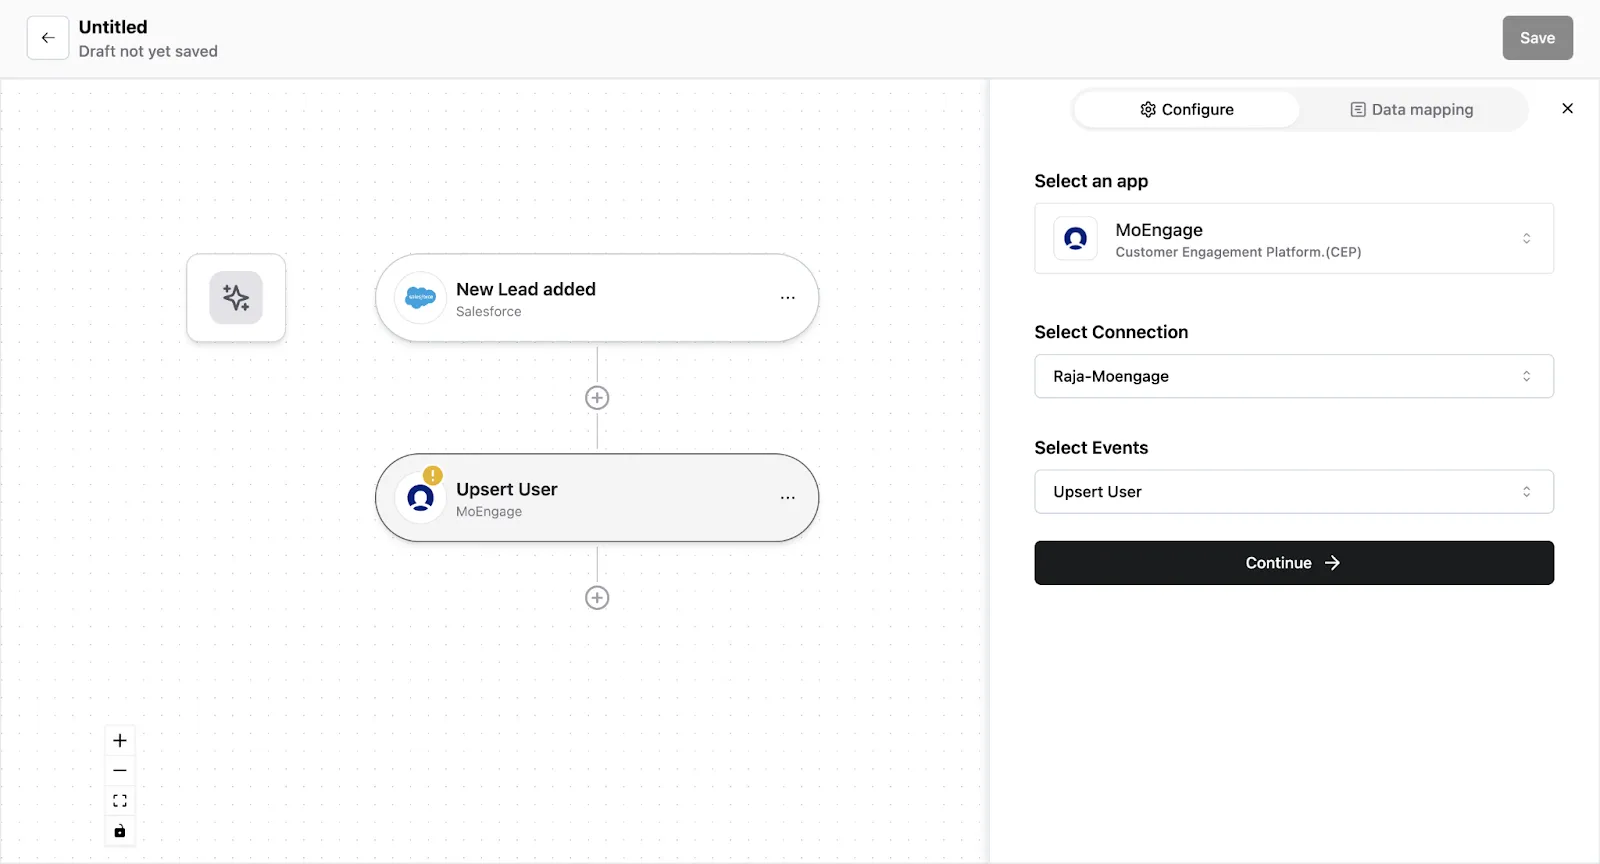Viewport: 1600px width, 864px height.
Task: Click the 'Select an app' heading
Action: point(1091,181)
